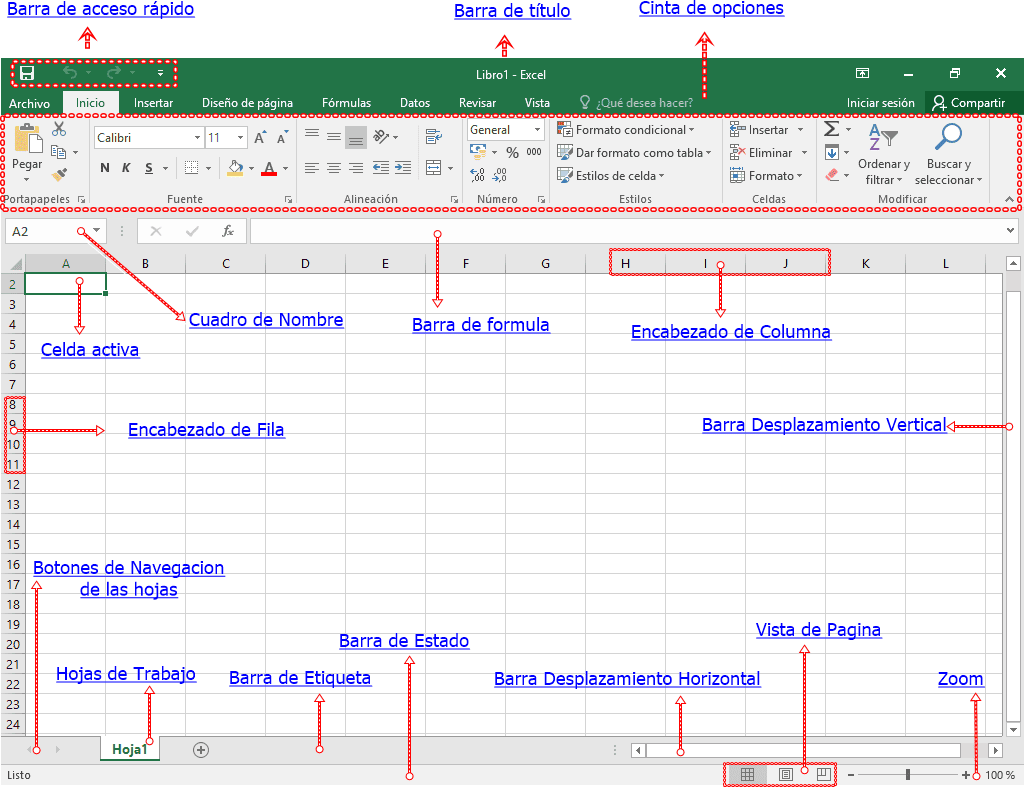Open Buscar y seleccionar magnifier tool
Screen dimensions: 1026x788
946,138
